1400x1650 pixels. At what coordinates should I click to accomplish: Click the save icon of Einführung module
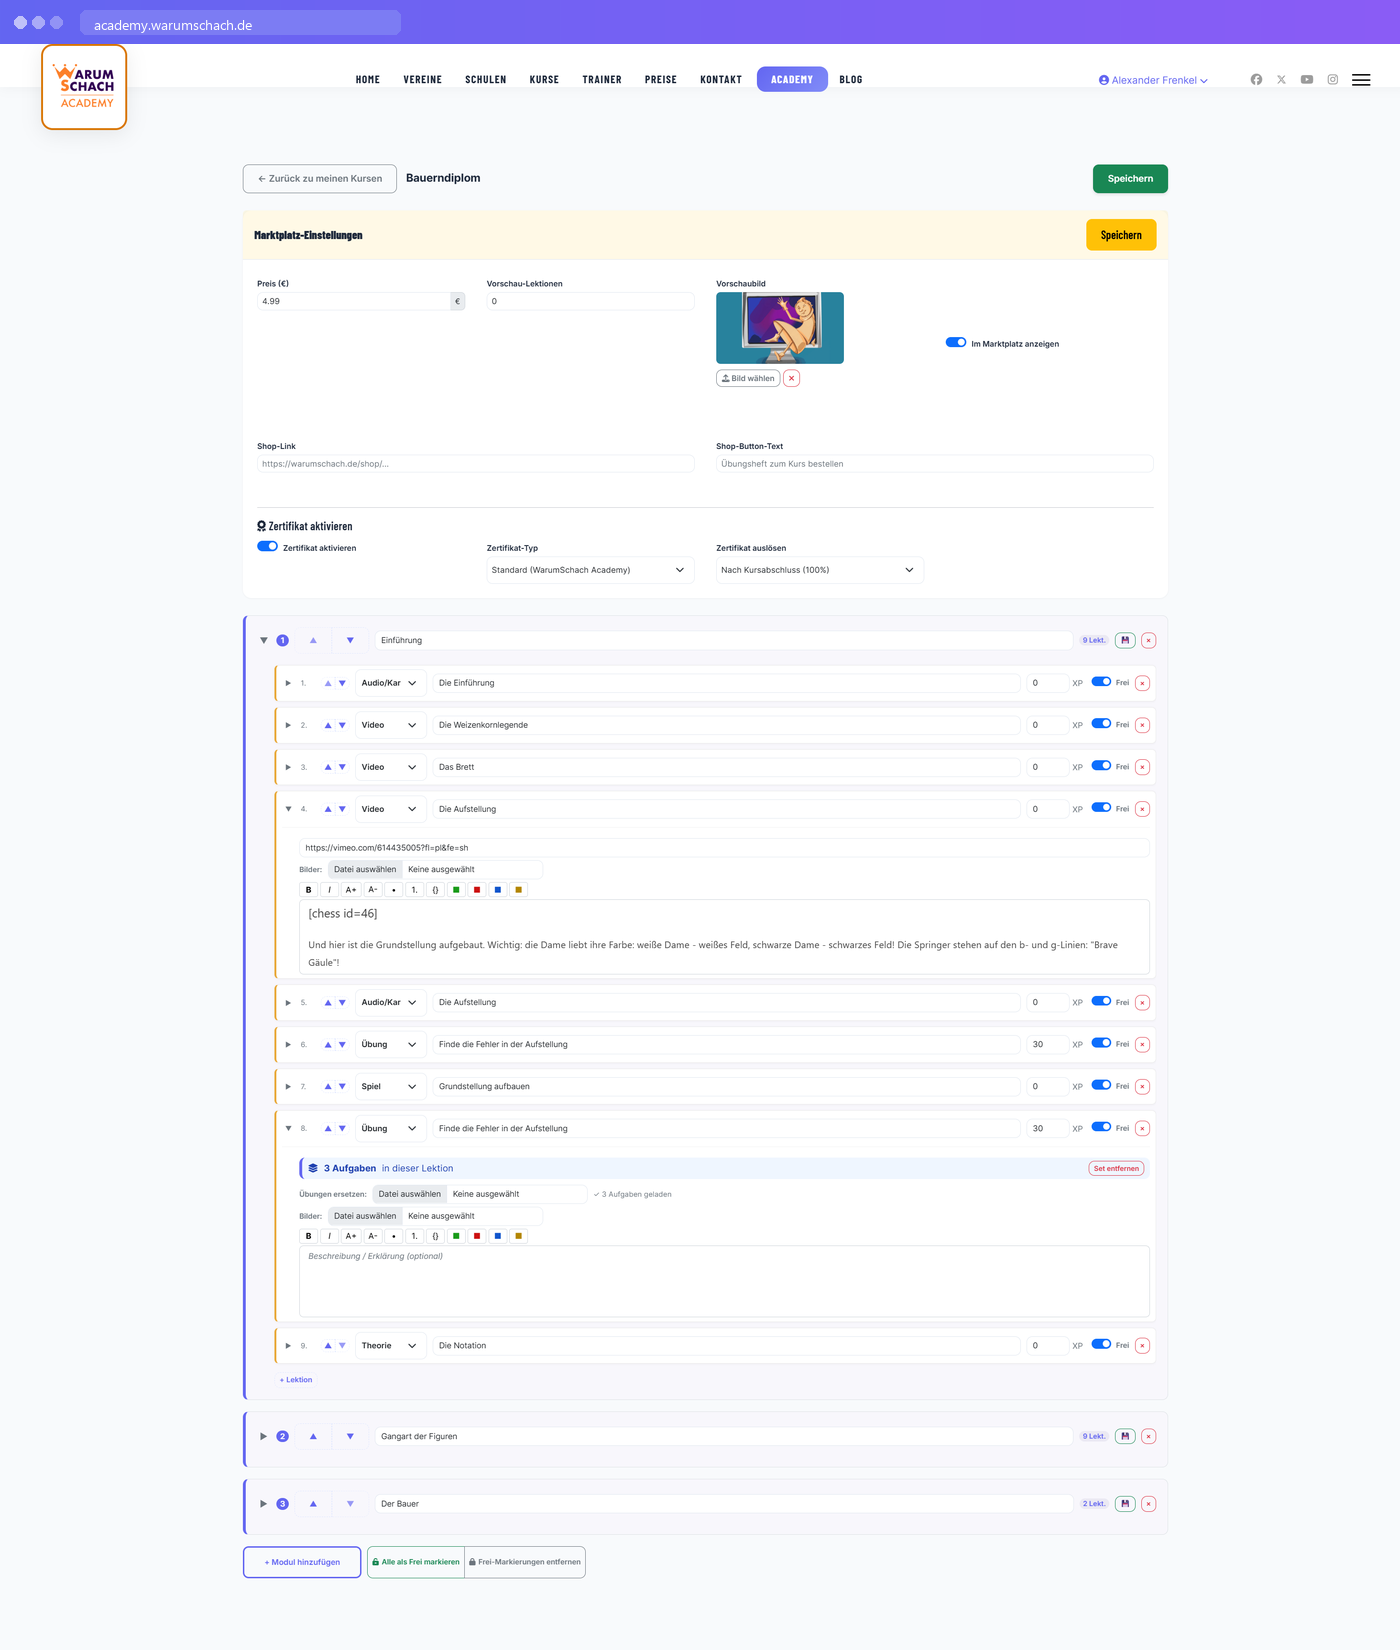pos(1125,640)
